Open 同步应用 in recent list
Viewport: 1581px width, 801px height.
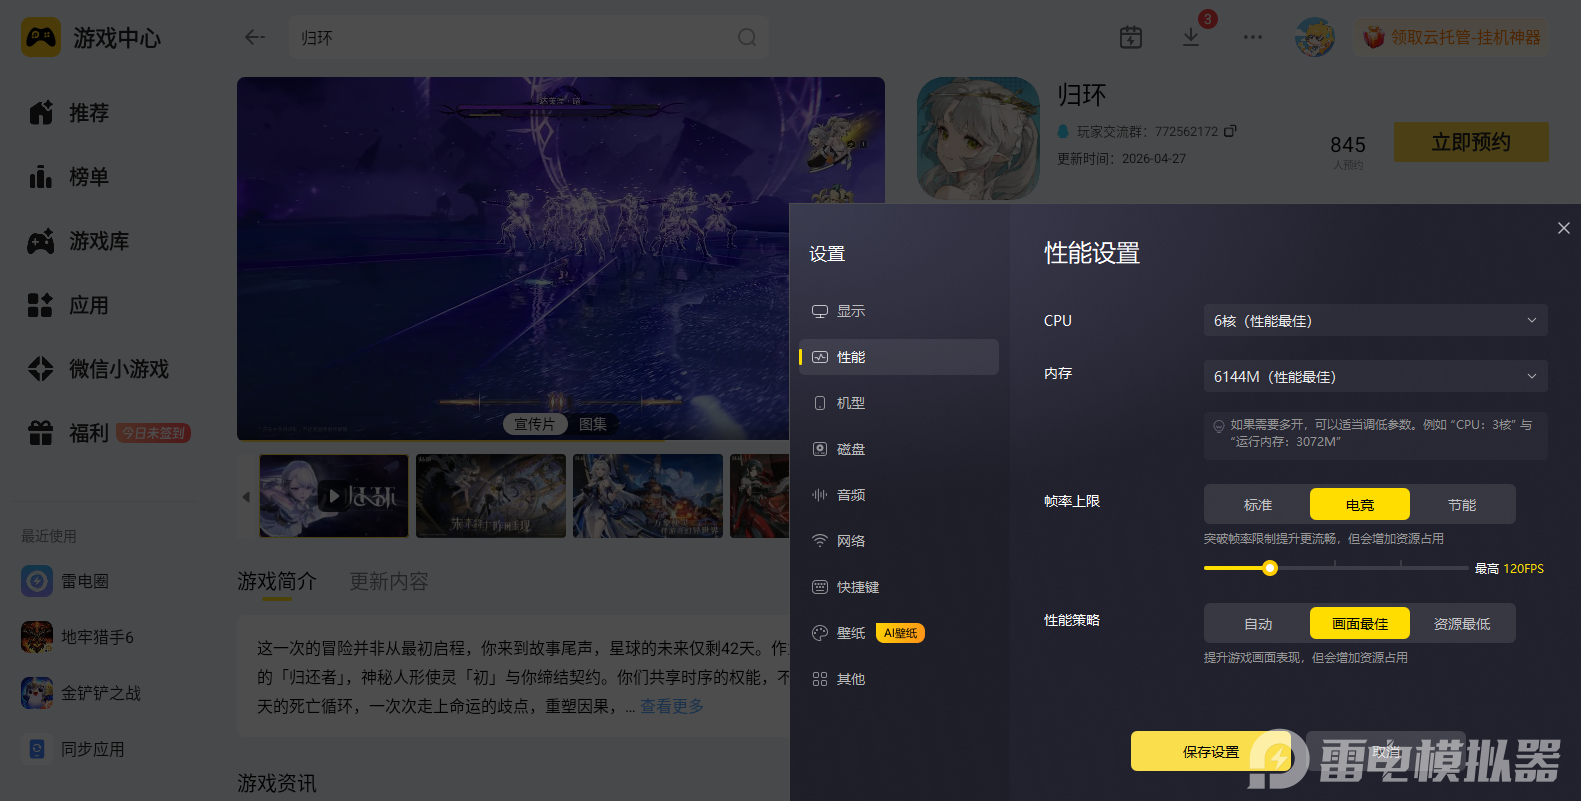(x=74, y=749)
